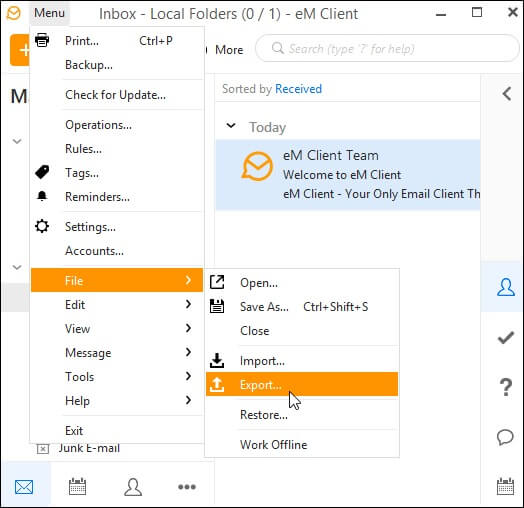Click the Print printer icon
Viewport: 524px width, 508px height.
point(42,40)
